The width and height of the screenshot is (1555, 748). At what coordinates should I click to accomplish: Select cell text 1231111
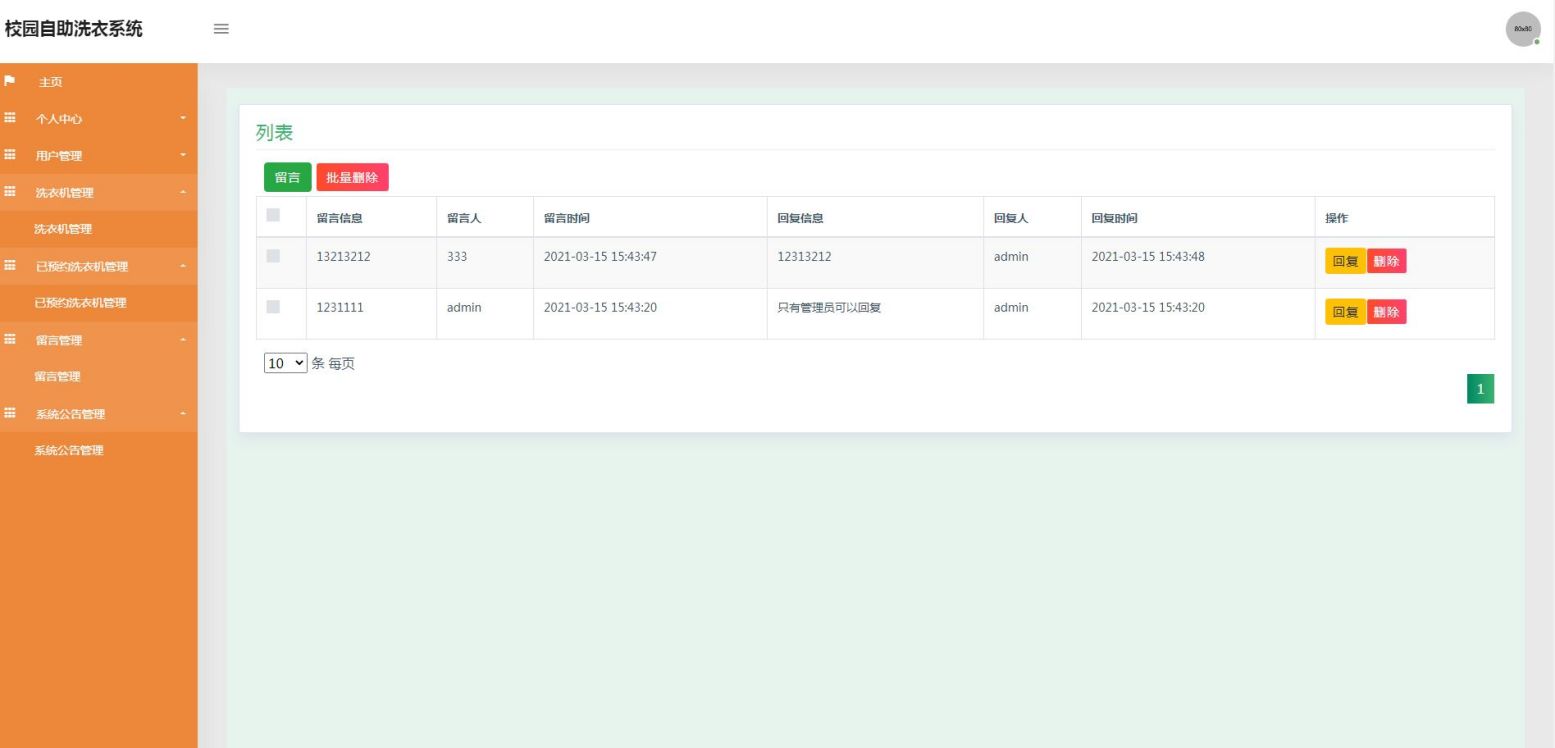(x=340, y=307)
